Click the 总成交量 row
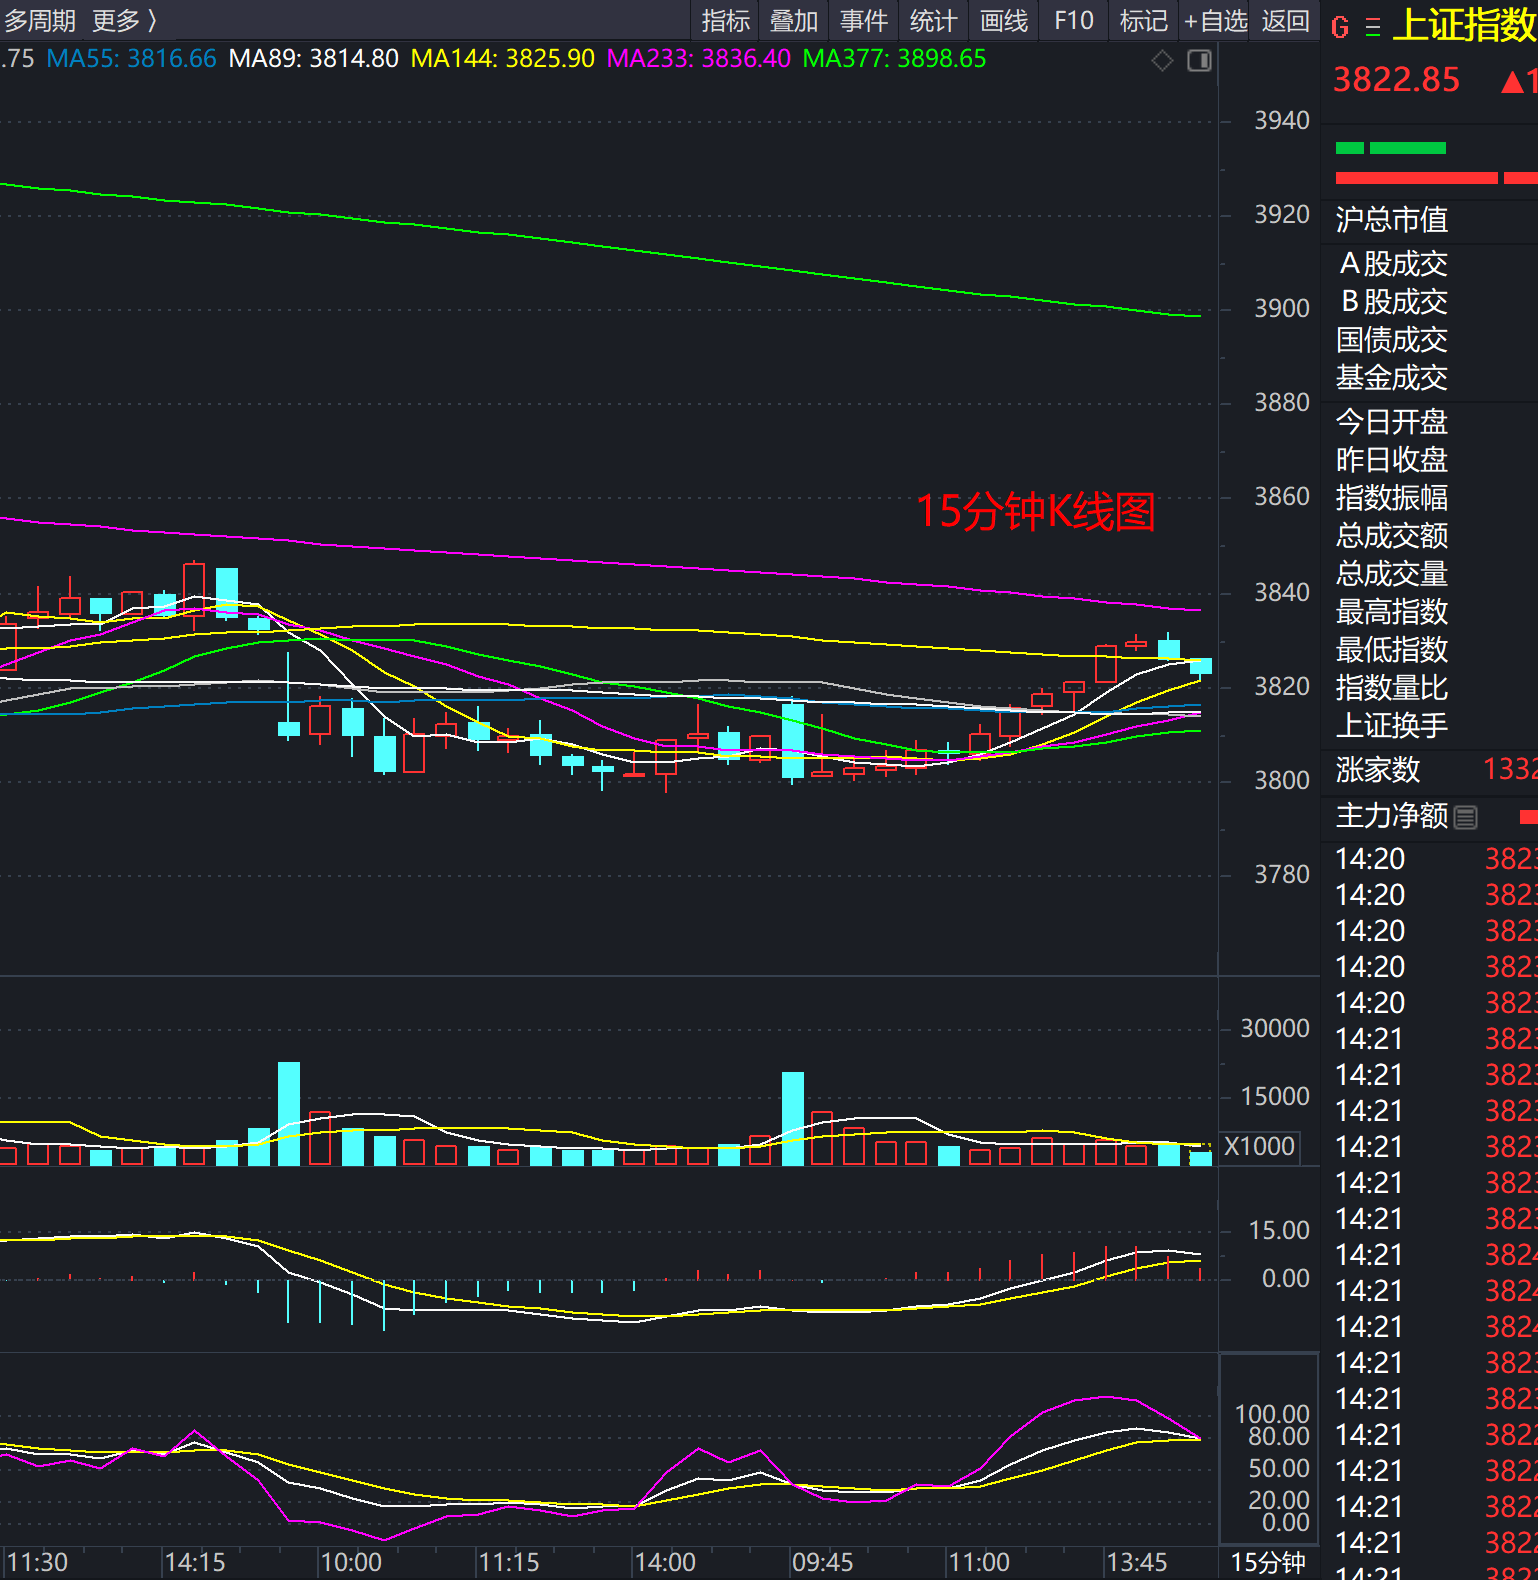1538x1580 pixels. (1430, 574)
